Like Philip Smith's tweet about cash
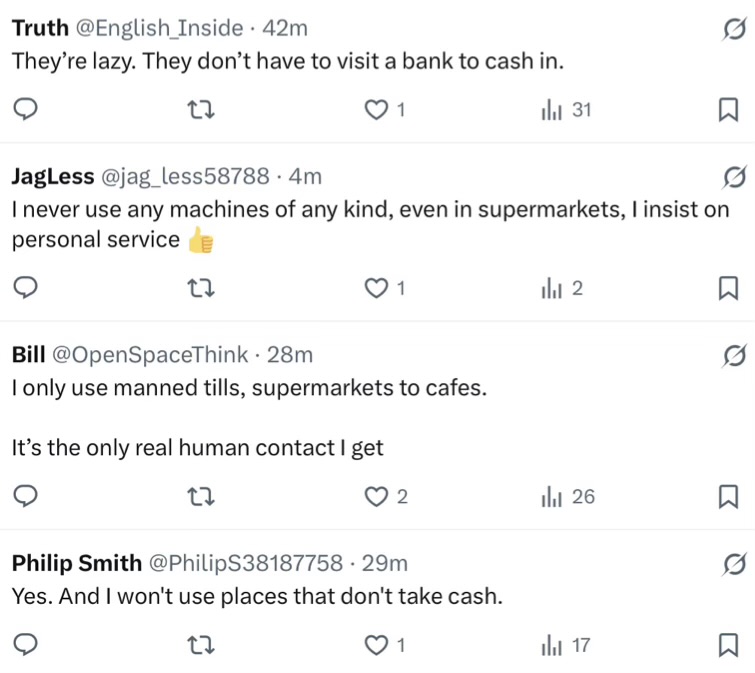Screen dimensions: 755x673 (x=378, y=646)
